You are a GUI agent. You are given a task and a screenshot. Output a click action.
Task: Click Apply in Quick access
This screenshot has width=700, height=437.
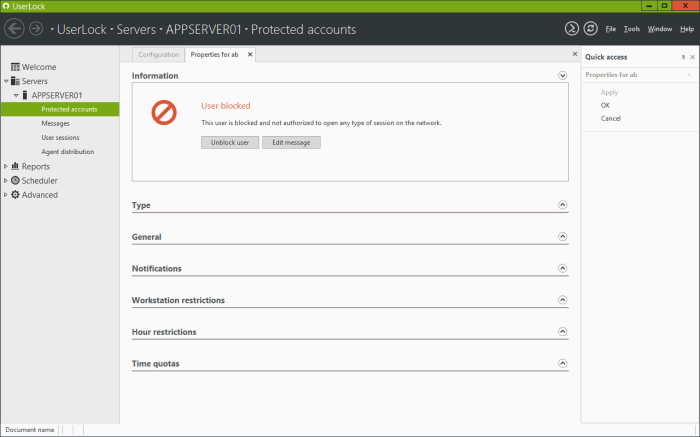[609, 92]
